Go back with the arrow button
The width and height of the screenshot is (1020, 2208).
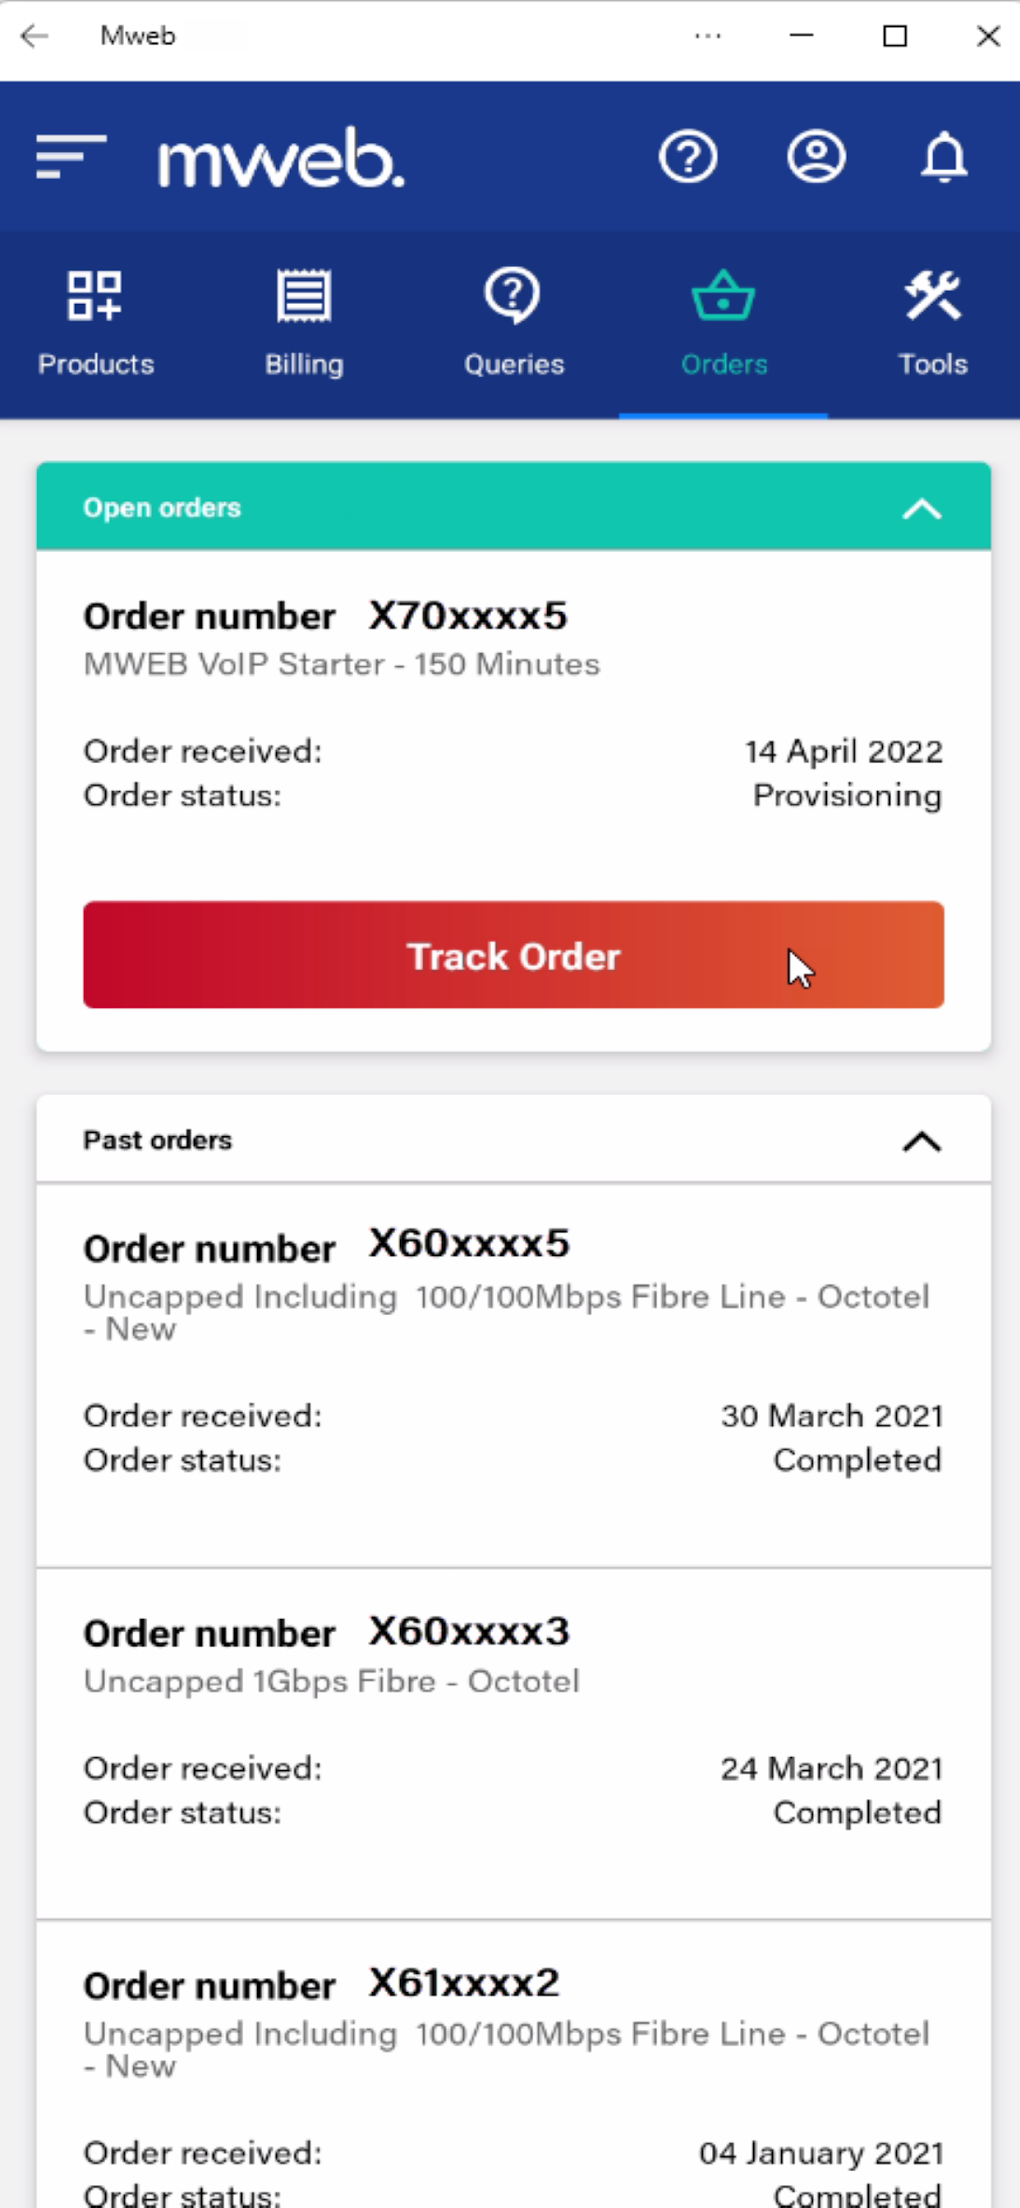click(x=35, y=36)
